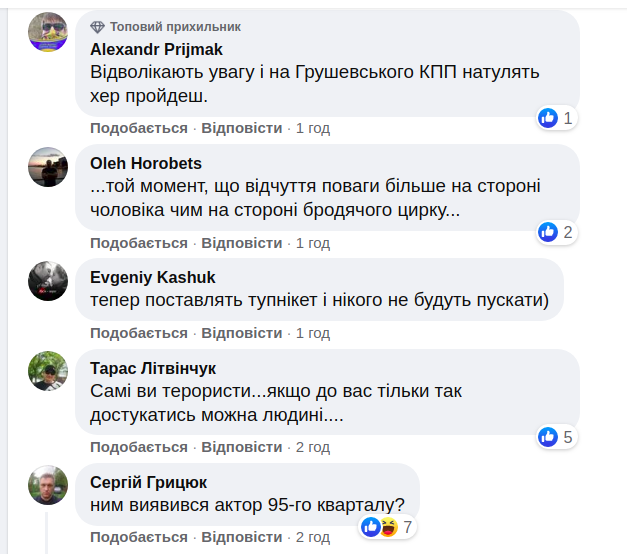The image size is (627, 554).
Task: Open Evgeniy Kashuk's avatar image
Action: click(47, 281)
